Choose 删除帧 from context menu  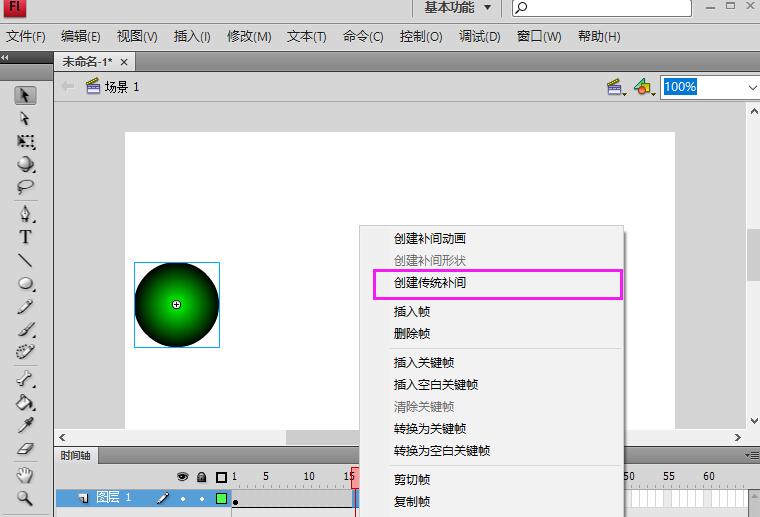[491, 333]
